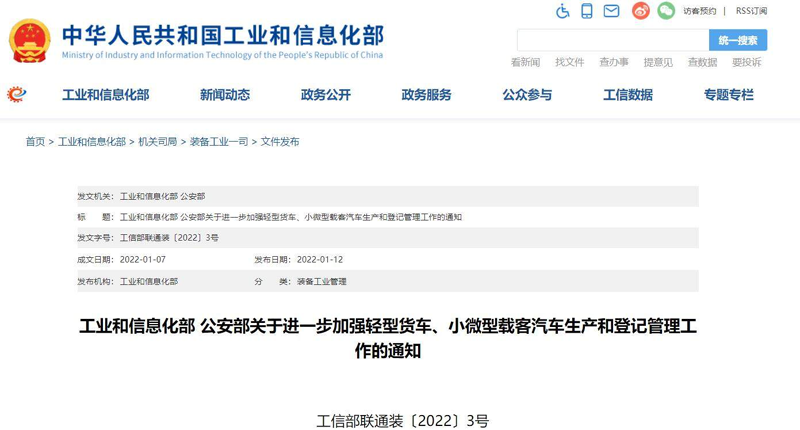Open the mobile phone version icon
800x430 pixels.
[587, 11]
